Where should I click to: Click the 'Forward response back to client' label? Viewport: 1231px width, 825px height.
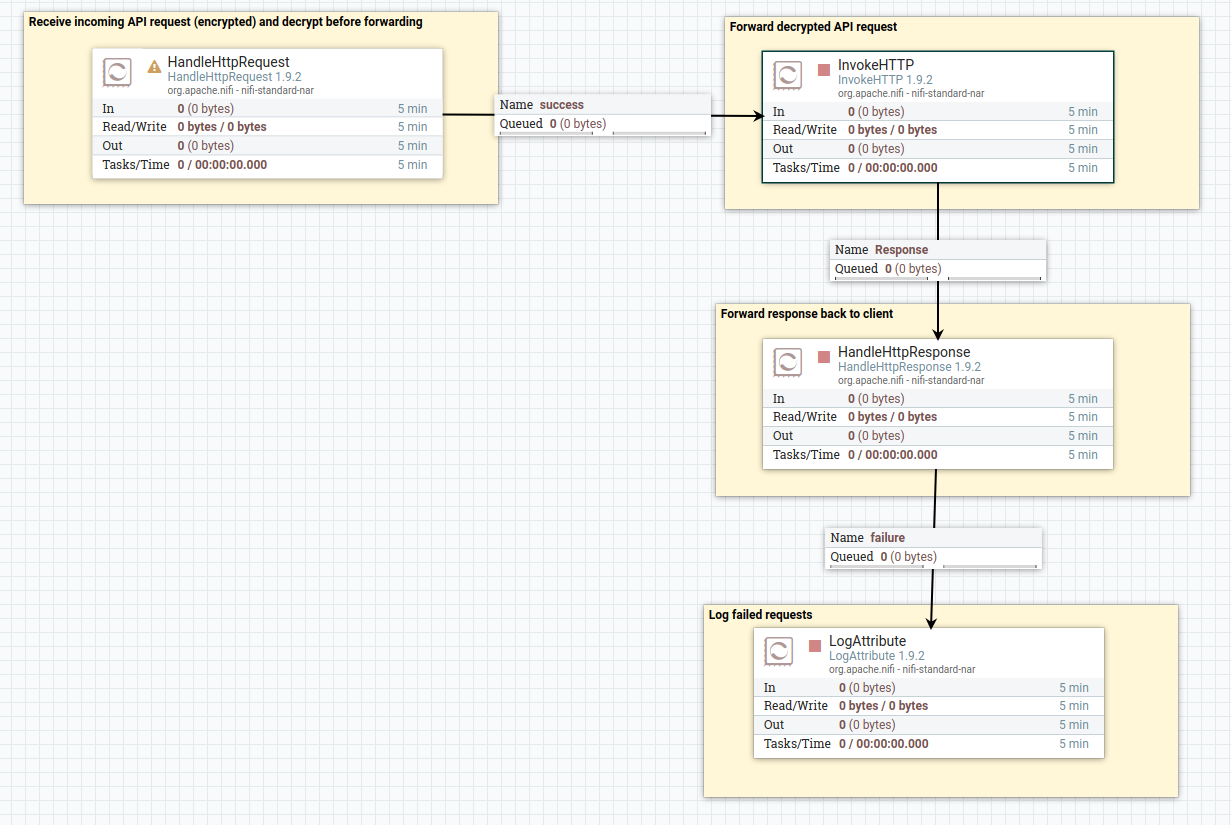click(x=807, y=314)
